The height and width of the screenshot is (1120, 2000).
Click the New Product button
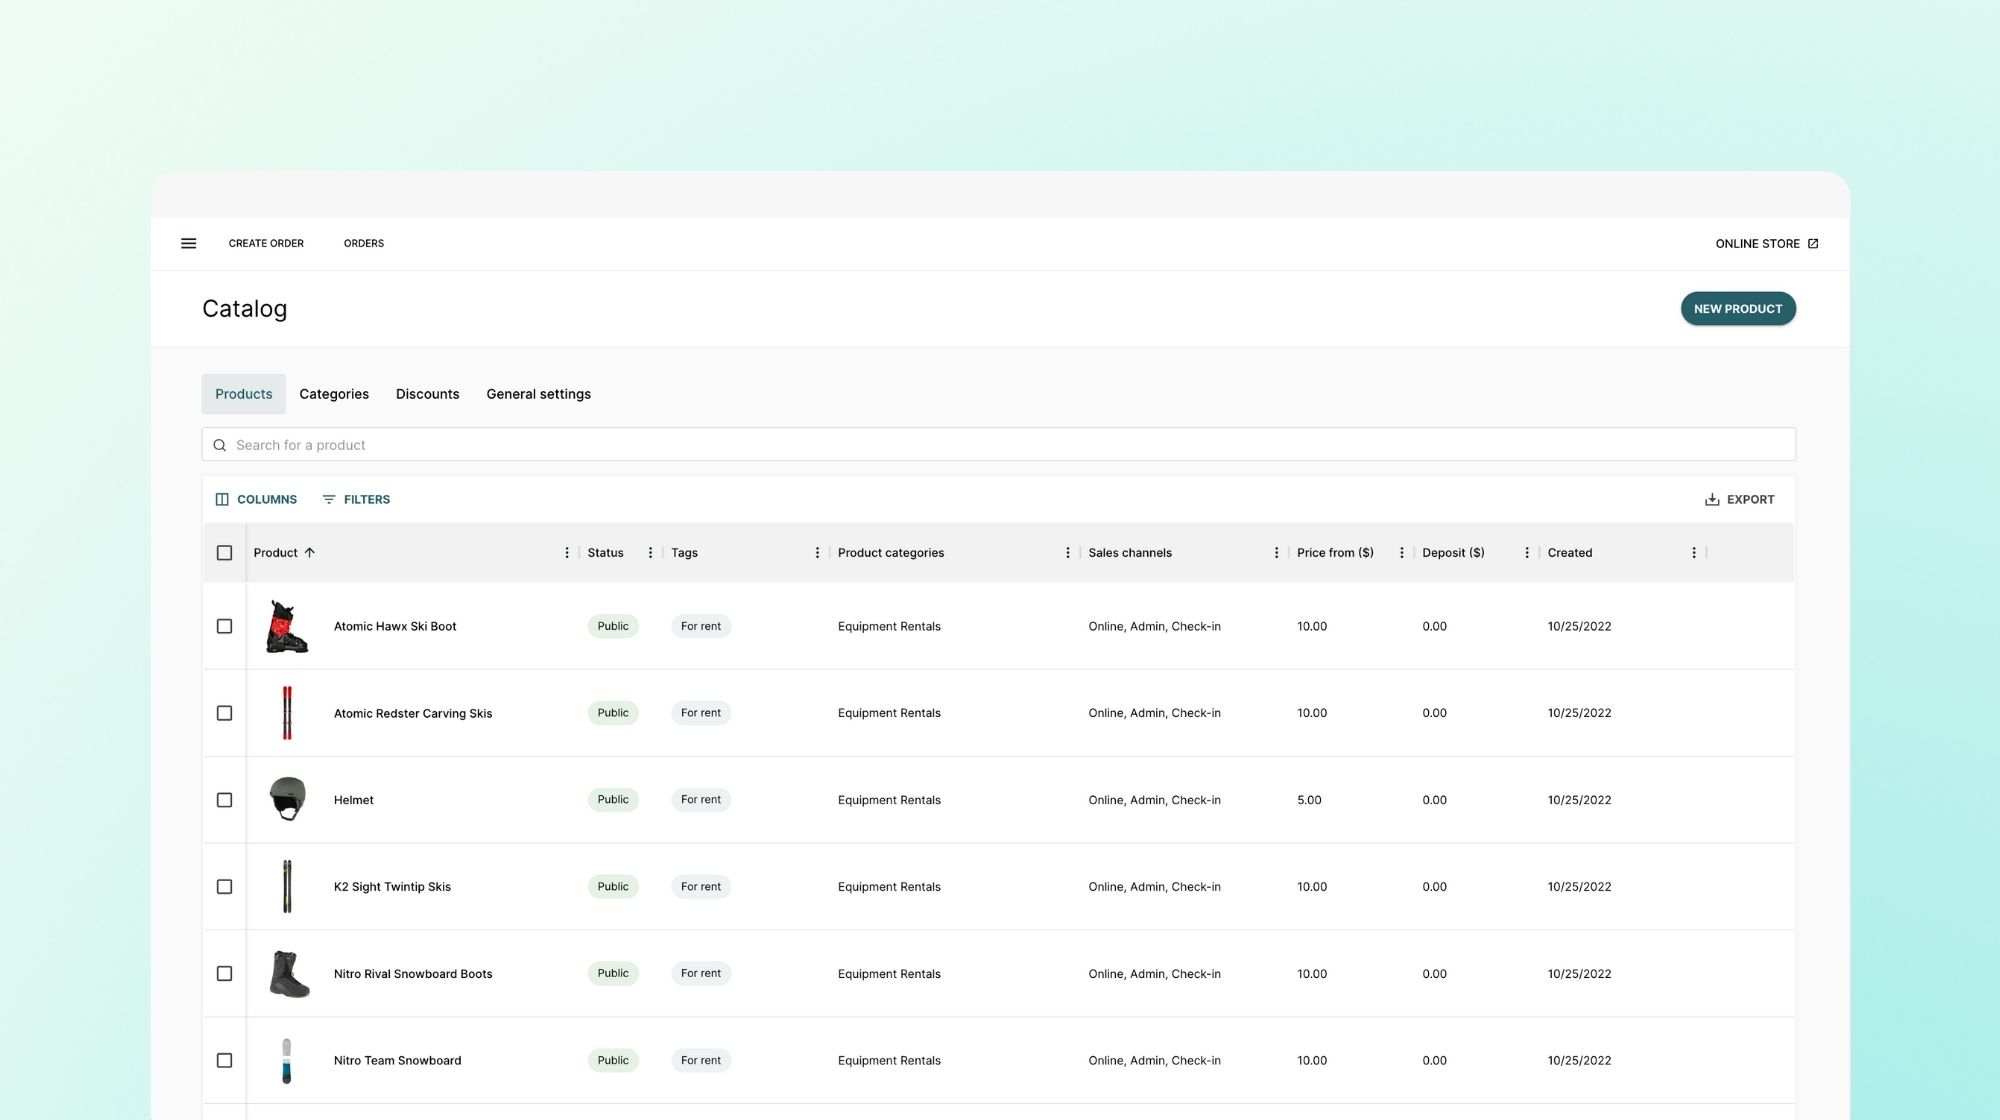(1738, 309)
